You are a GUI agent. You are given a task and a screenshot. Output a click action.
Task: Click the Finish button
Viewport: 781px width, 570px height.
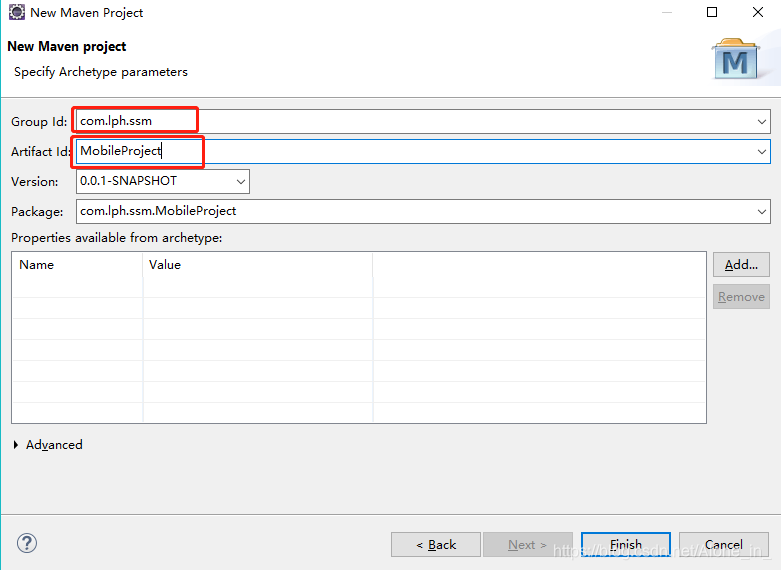pyautogui.click(x=626, y=544)
